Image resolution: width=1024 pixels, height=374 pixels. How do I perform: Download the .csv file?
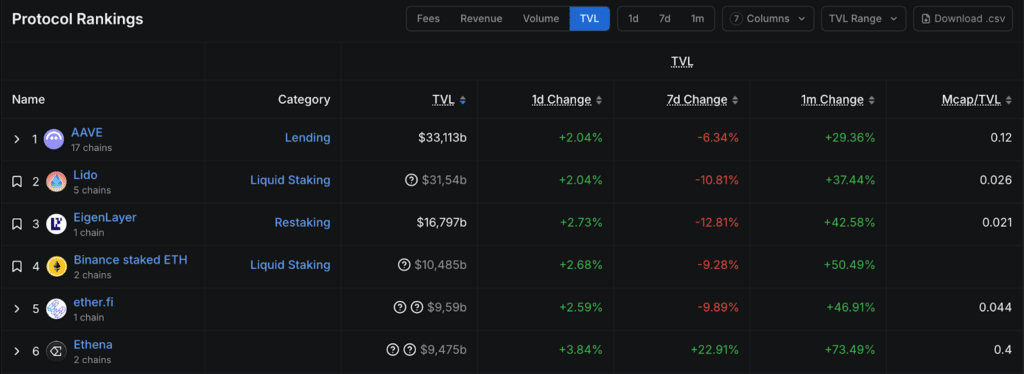963,19
